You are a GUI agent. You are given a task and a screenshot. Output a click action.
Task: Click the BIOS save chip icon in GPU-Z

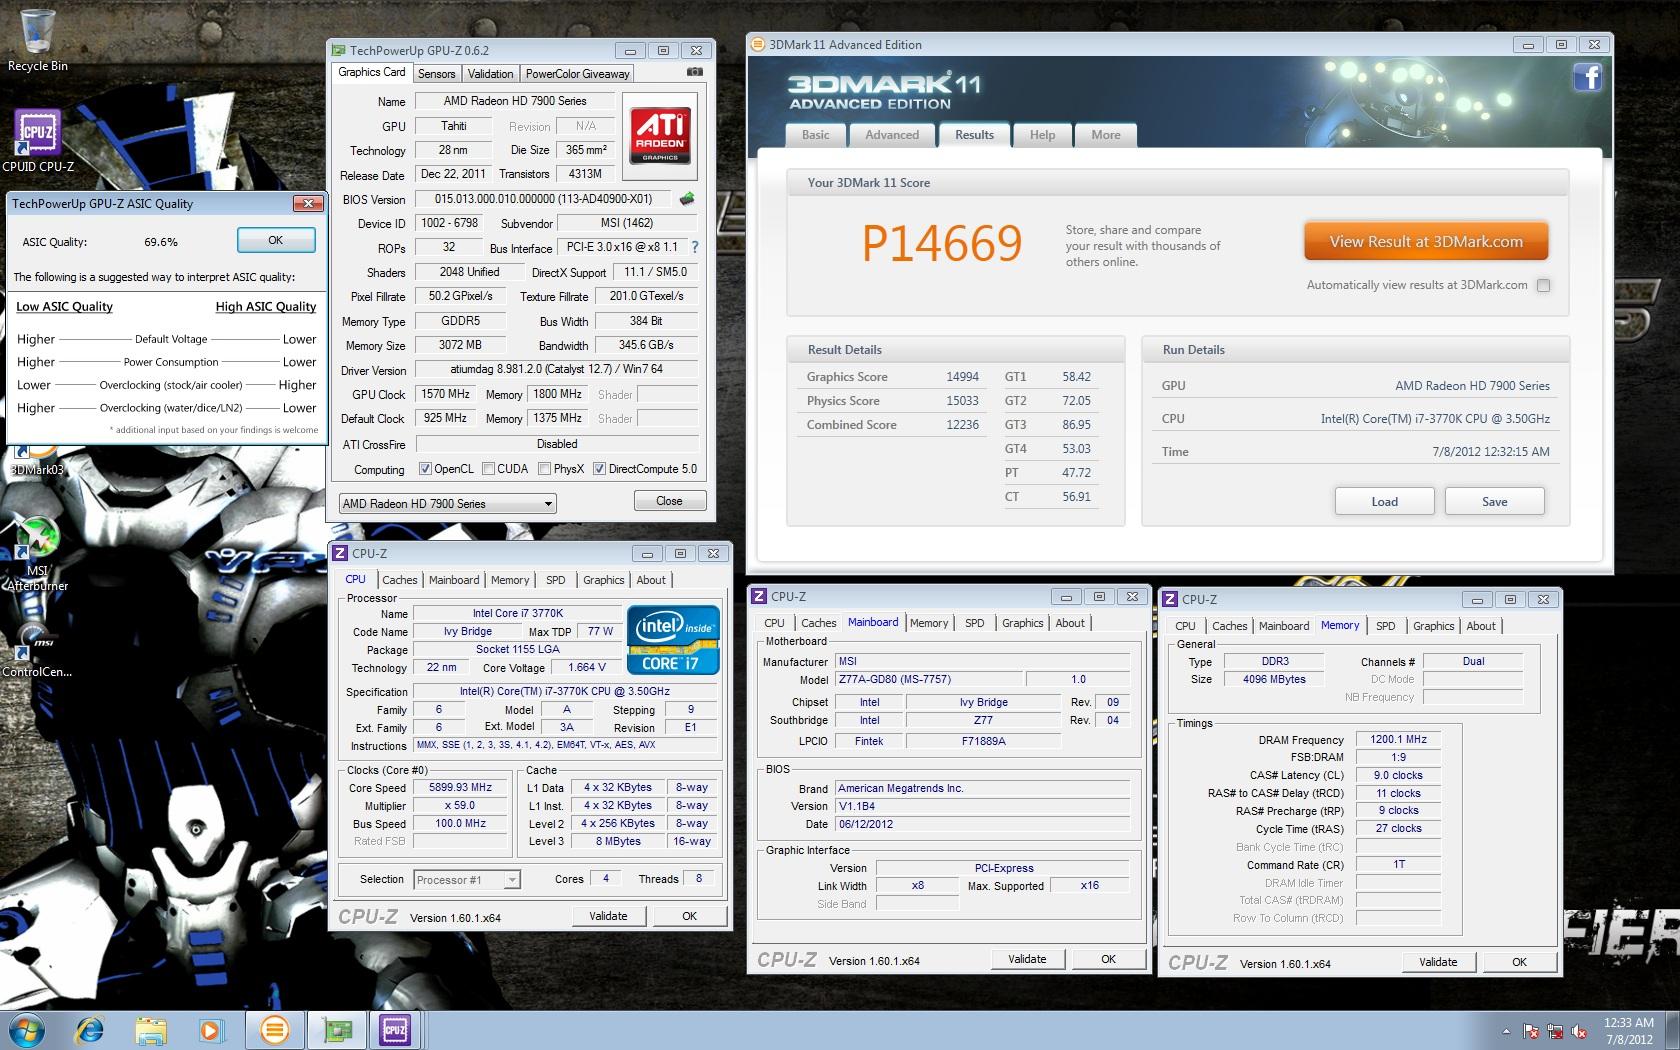coord(687,199)
